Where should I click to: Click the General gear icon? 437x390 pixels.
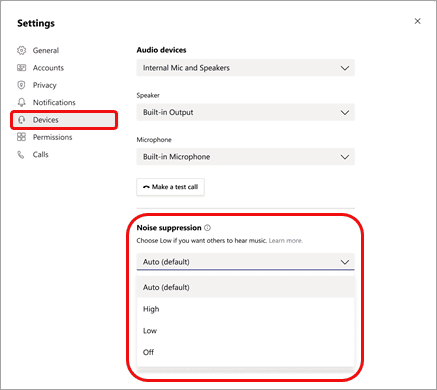[21, 50]
